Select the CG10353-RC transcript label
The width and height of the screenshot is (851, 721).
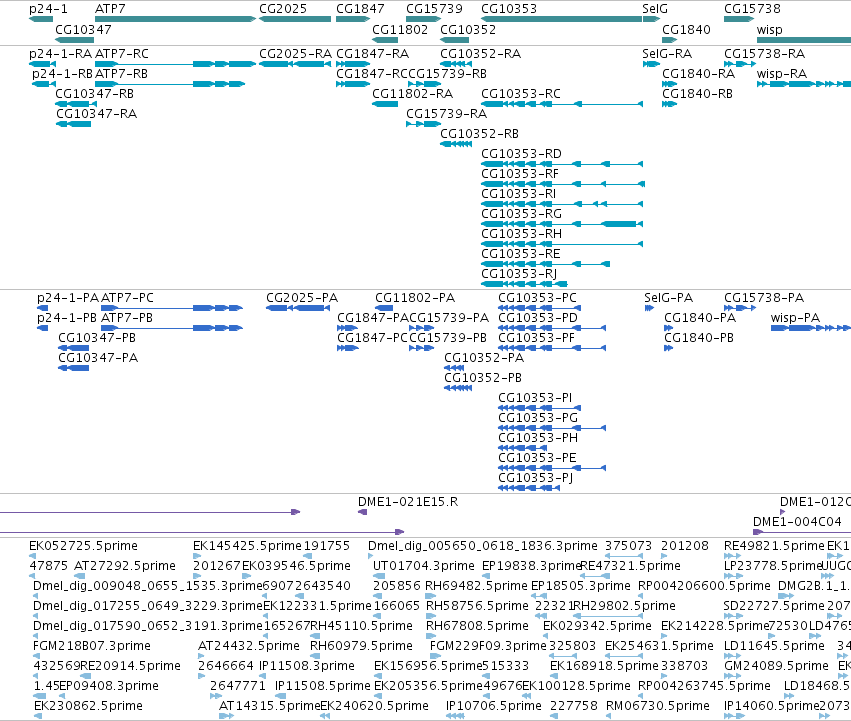(521, 94)
